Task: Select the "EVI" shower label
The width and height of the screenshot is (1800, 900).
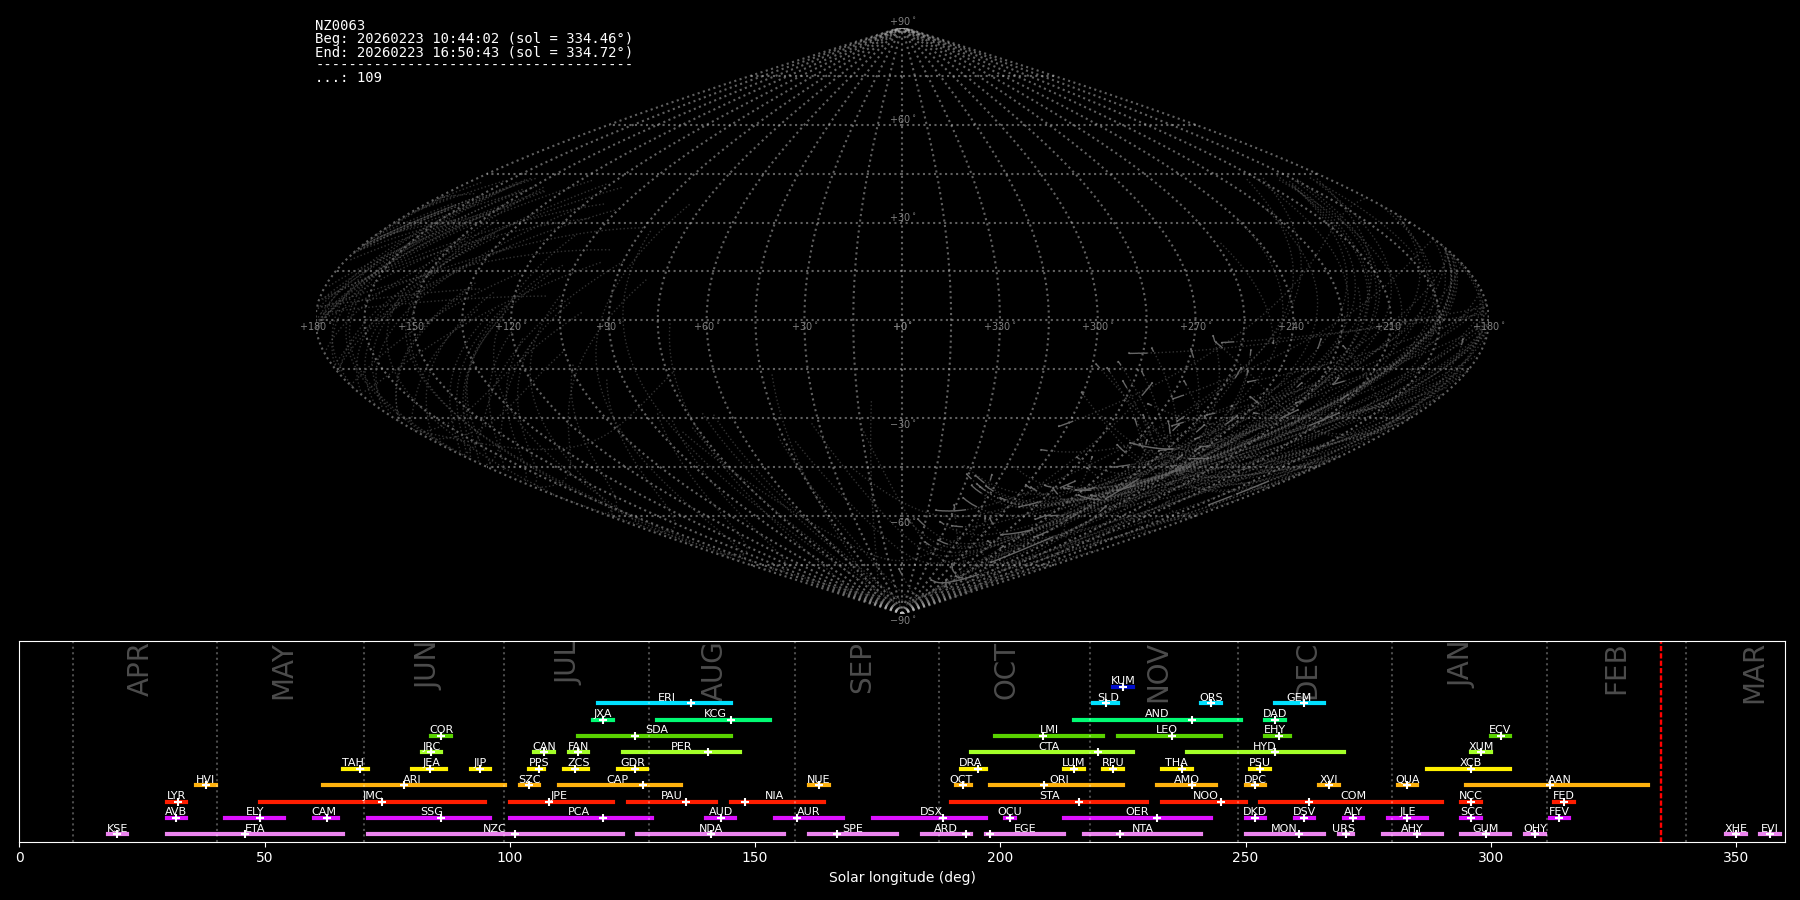Action: click(1770, 829)
